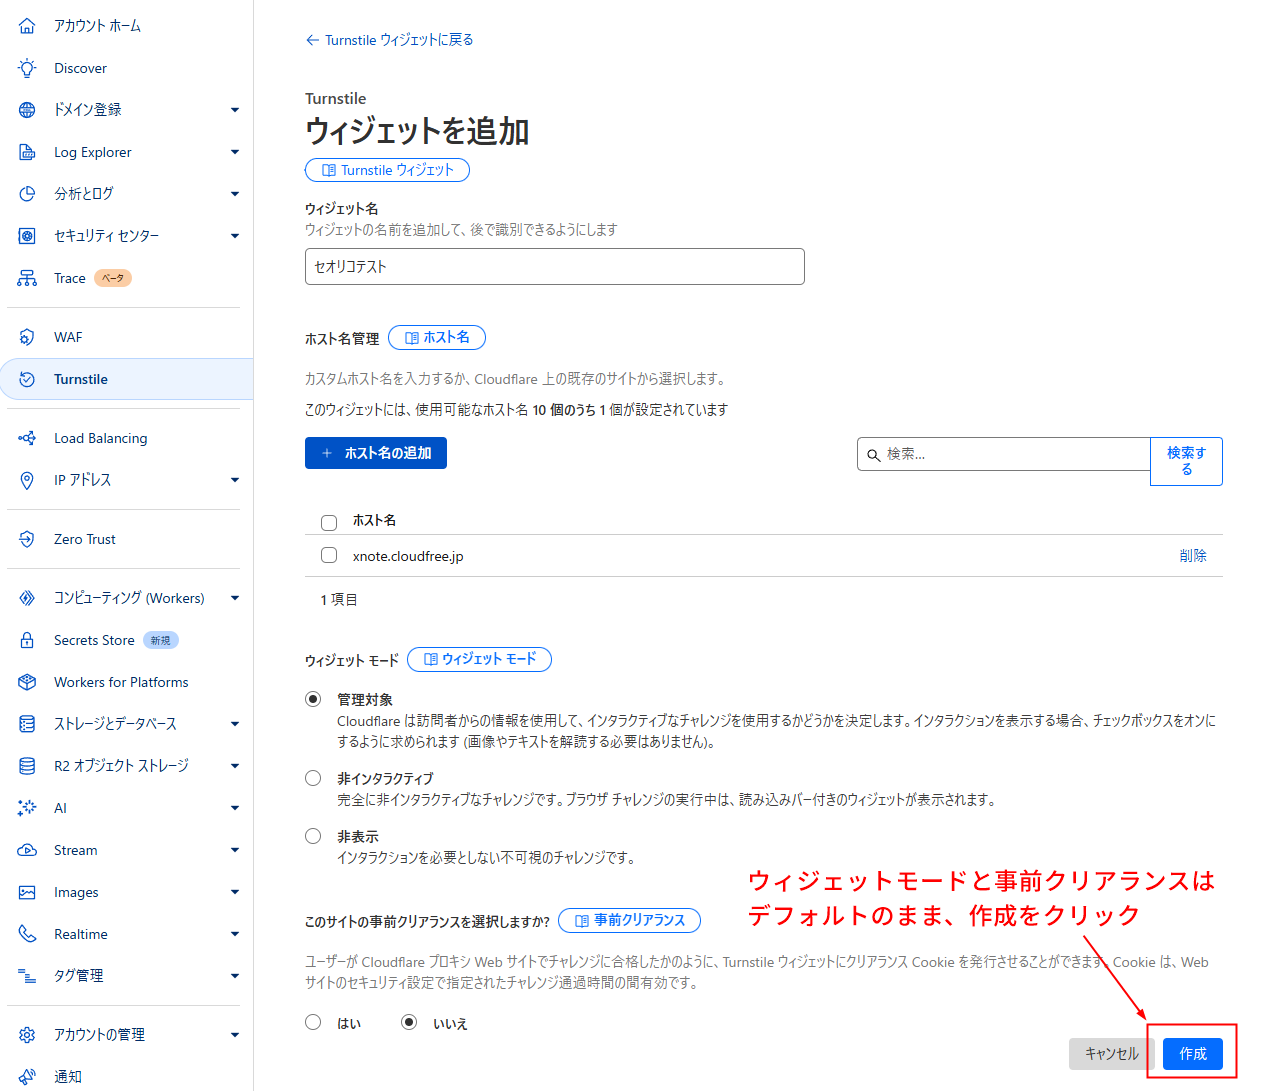Click the Images sidebar icon
Viewport: 1269px width, 1091px height.
click(x=27, y=892)
